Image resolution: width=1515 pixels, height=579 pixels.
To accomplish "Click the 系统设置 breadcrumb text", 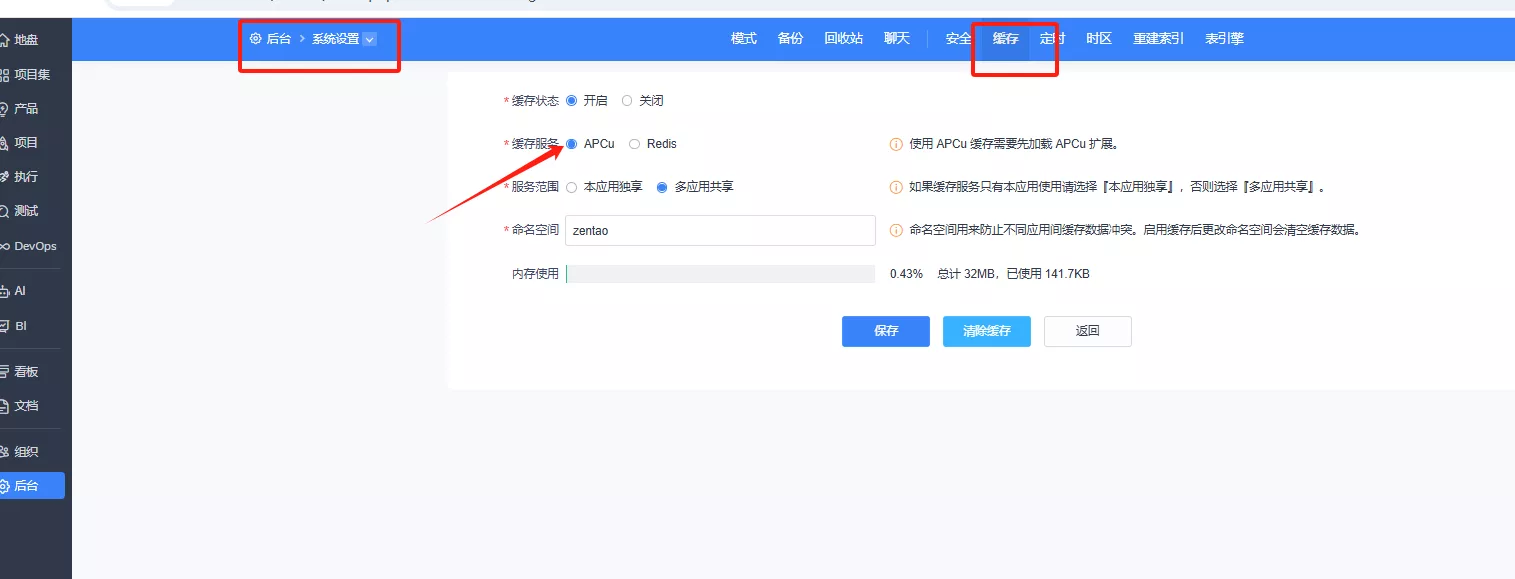I will [x=335, y=39].
